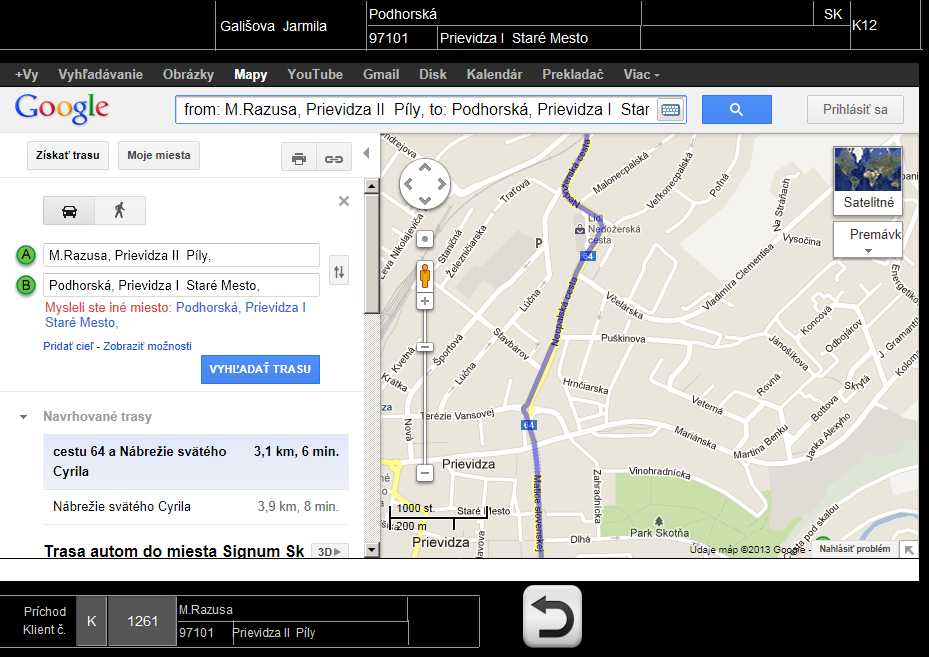The height and width of the screenshot is (657, 929).
Task: Click the zoom slider handle
Action: point(425,347)
